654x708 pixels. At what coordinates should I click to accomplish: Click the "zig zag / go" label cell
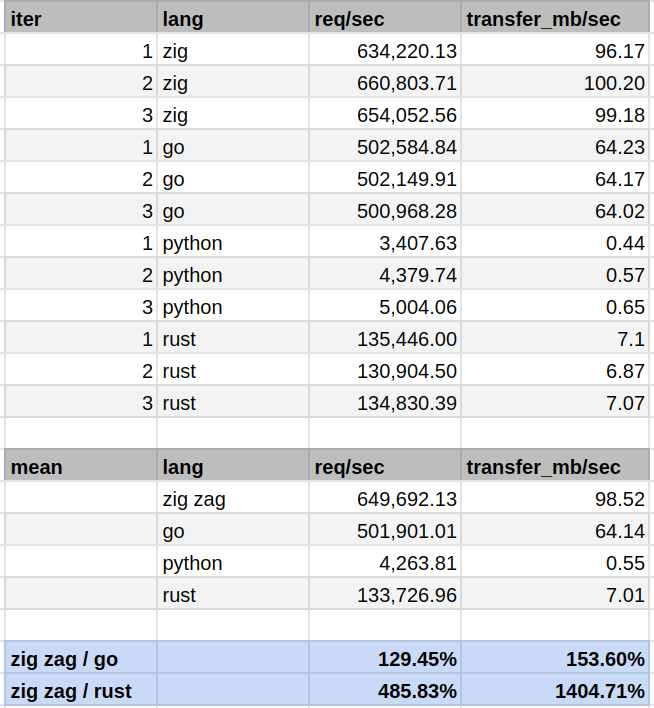[x=80, y=659]
